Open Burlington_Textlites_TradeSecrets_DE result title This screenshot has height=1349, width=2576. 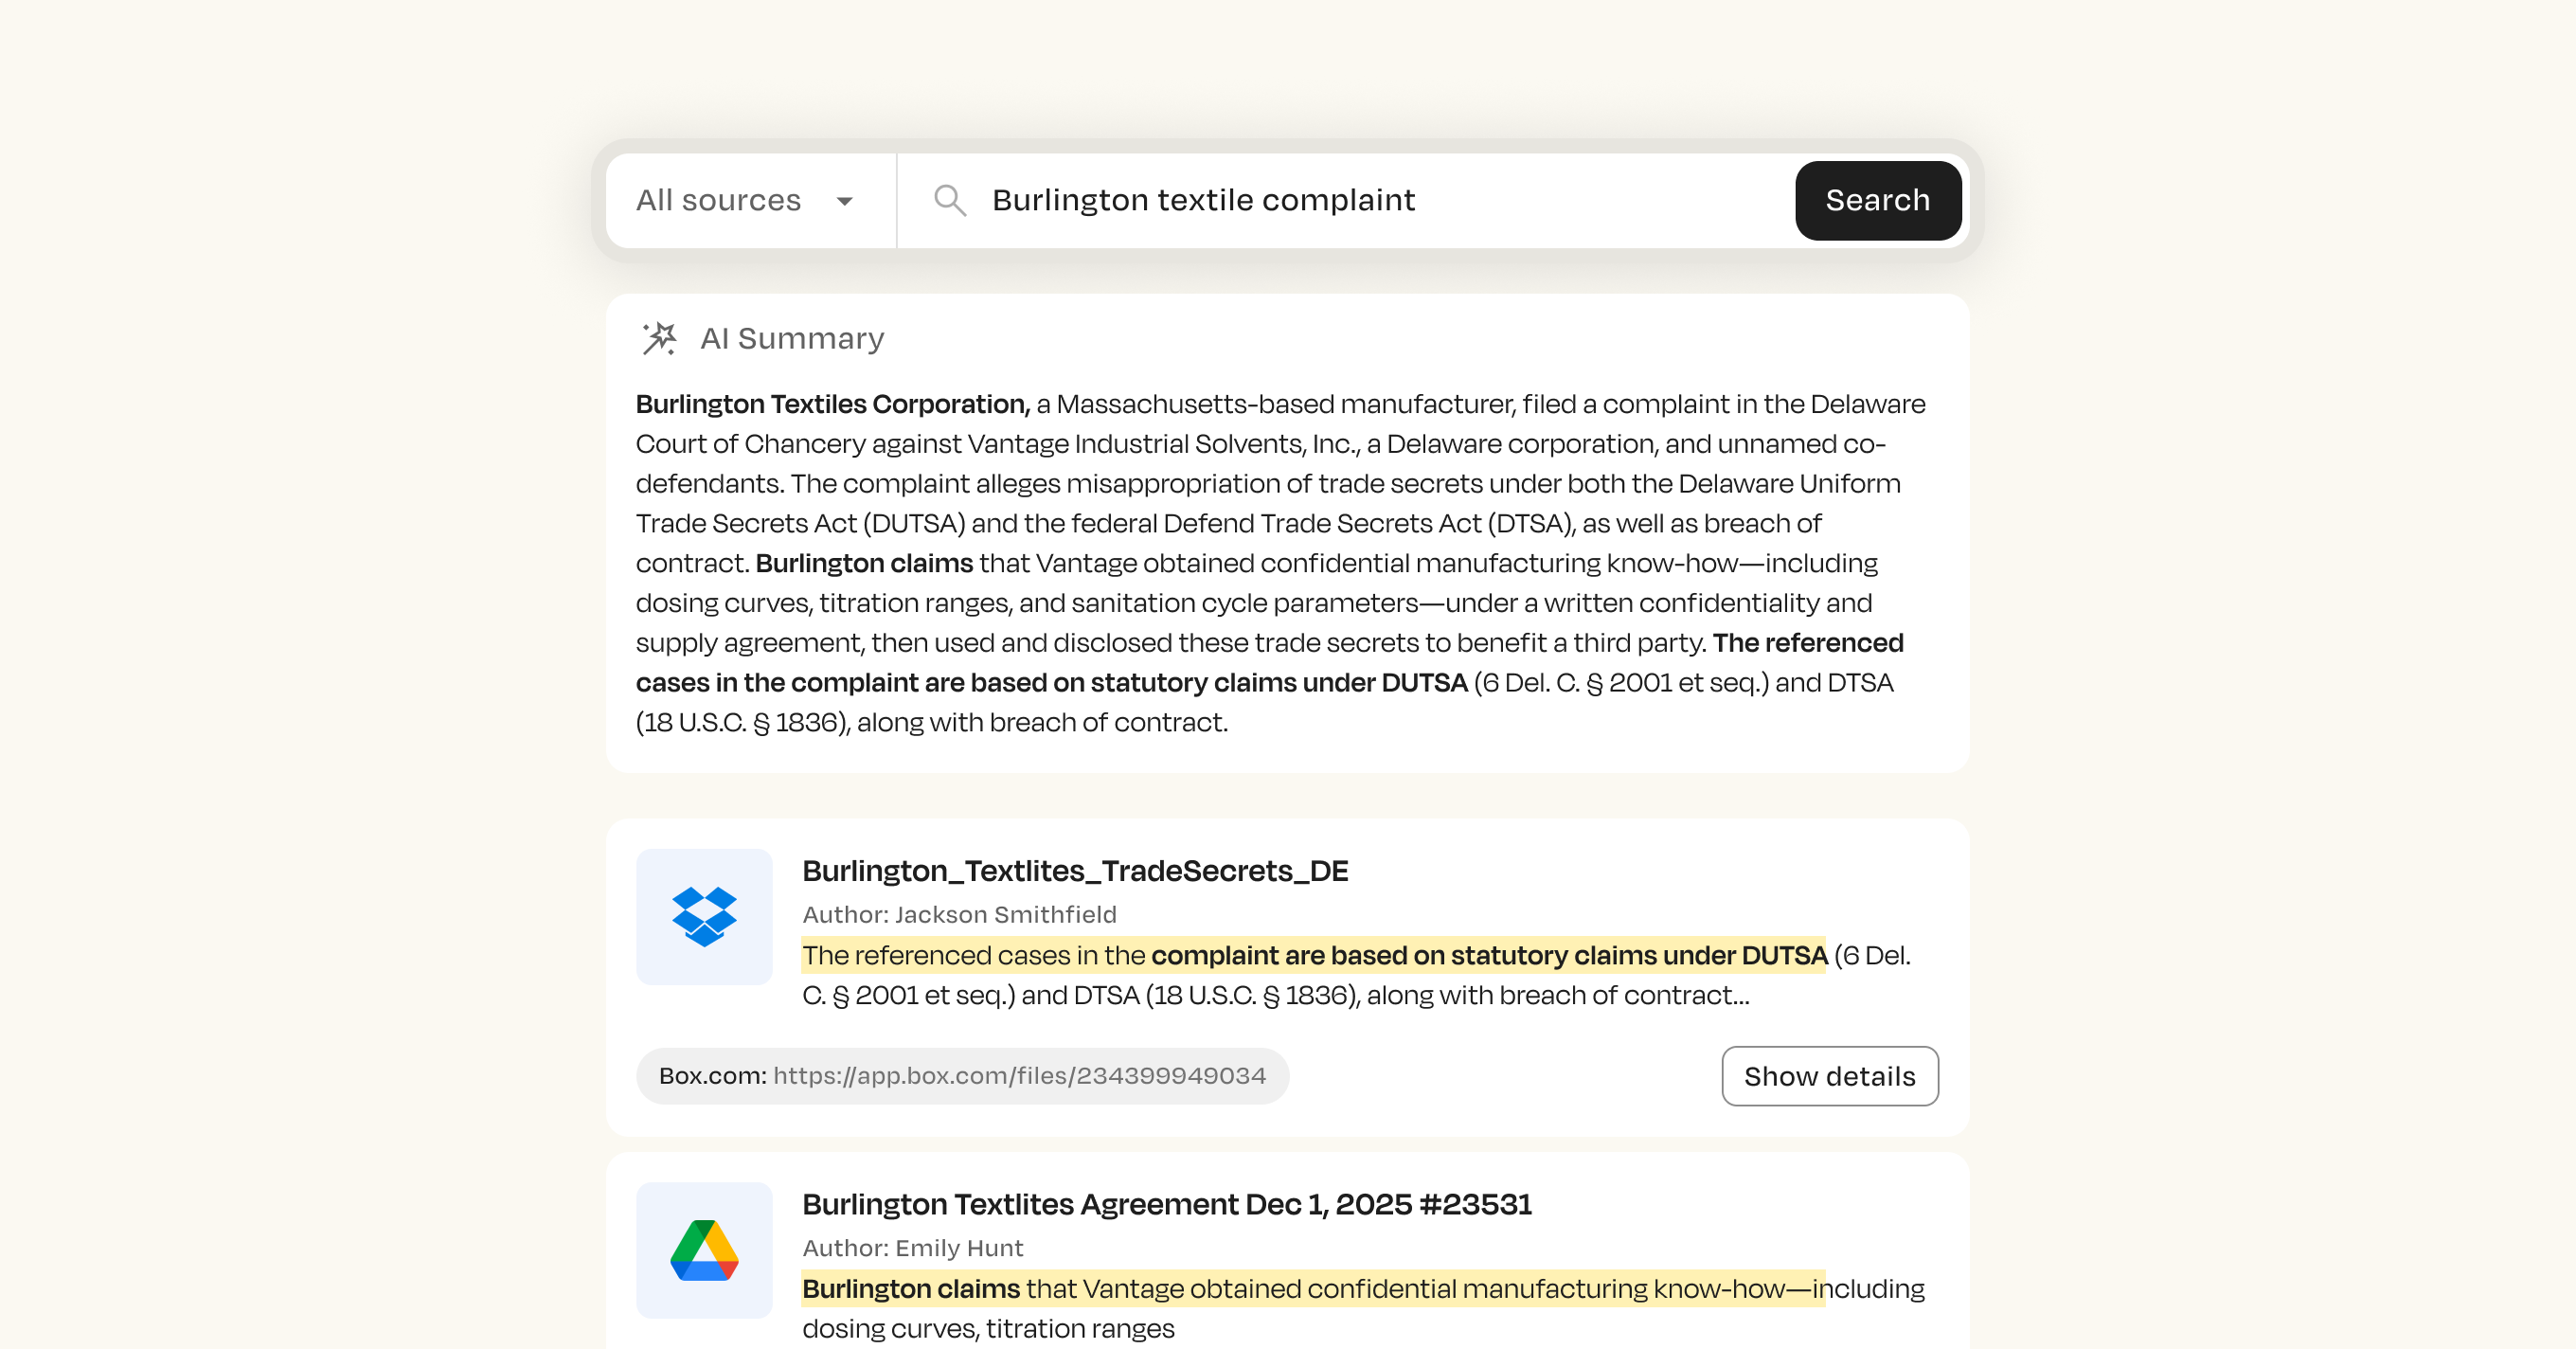pyautogui.click(x=1075, y=870)
